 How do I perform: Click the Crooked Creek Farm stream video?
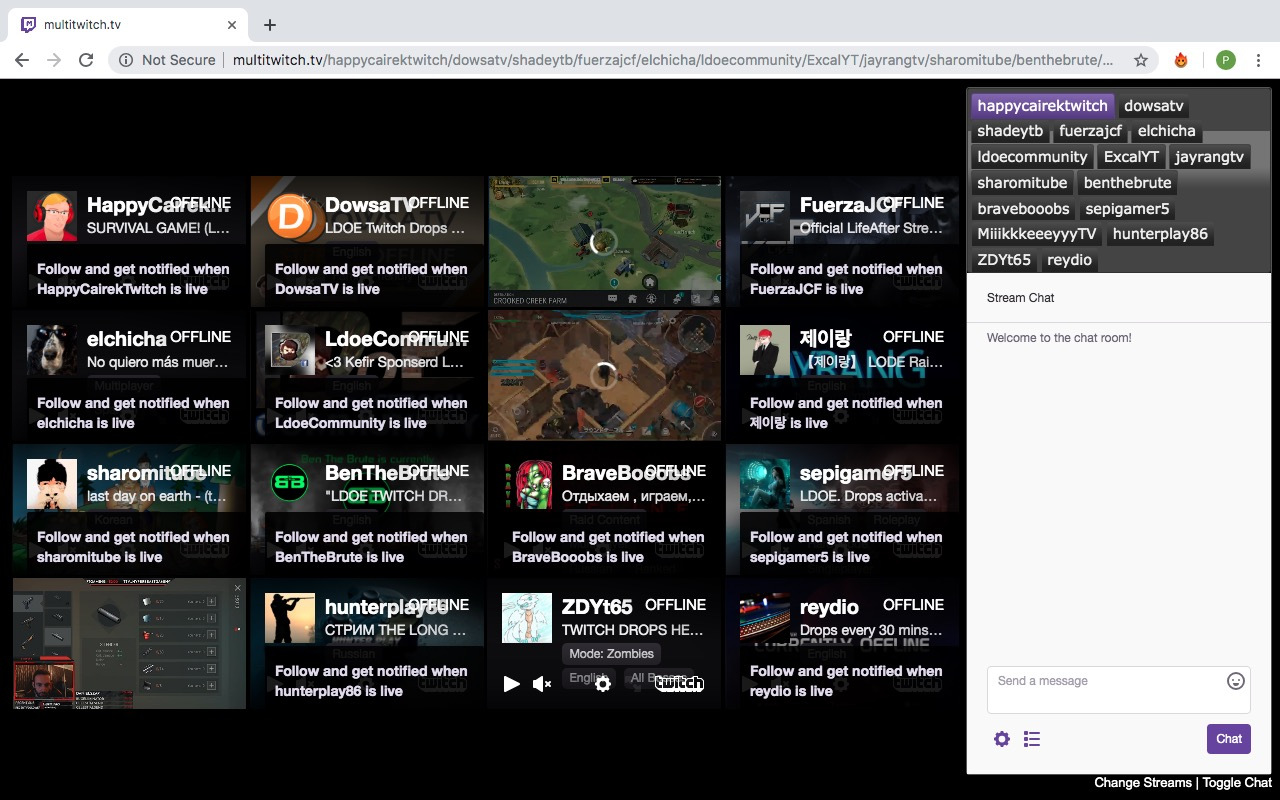tap(604, 241)
